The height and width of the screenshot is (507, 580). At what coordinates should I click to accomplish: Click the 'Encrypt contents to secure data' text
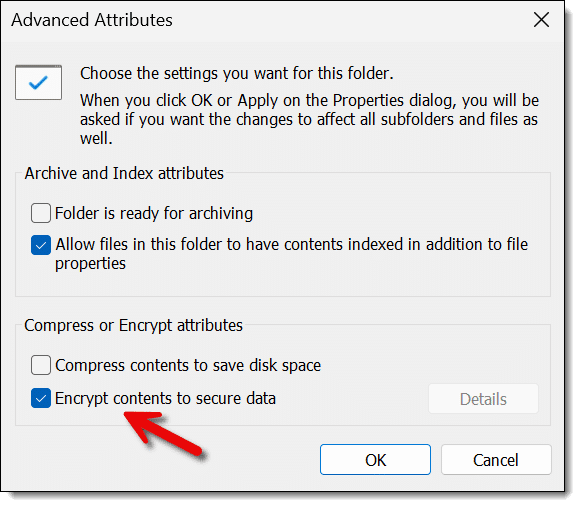pos(165,399)
